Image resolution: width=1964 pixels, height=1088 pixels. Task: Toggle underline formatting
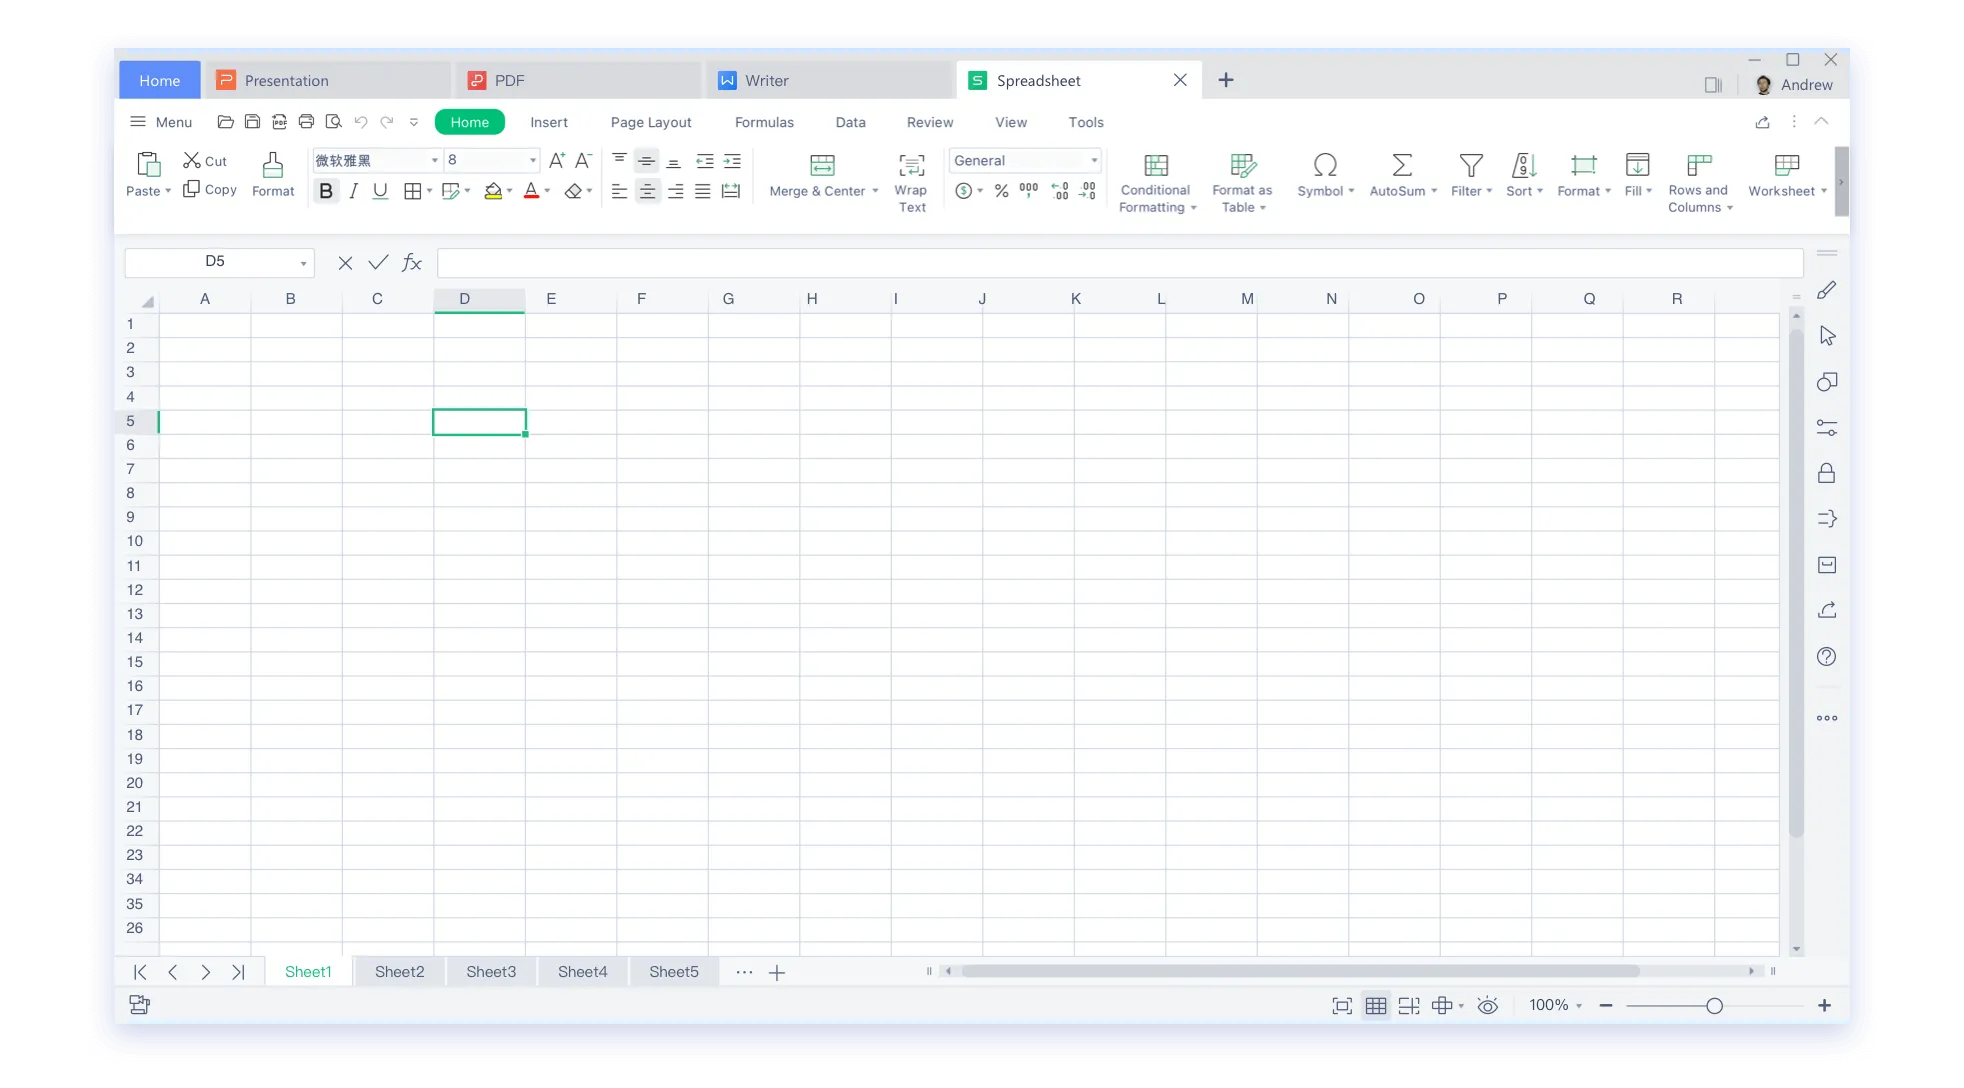[x=380, y=191]
